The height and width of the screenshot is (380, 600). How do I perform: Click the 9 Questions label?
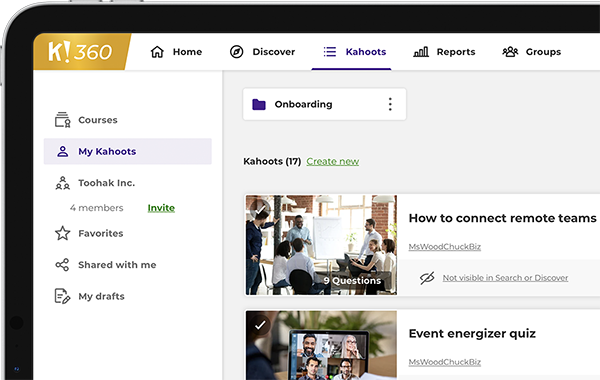click(352, 281)
